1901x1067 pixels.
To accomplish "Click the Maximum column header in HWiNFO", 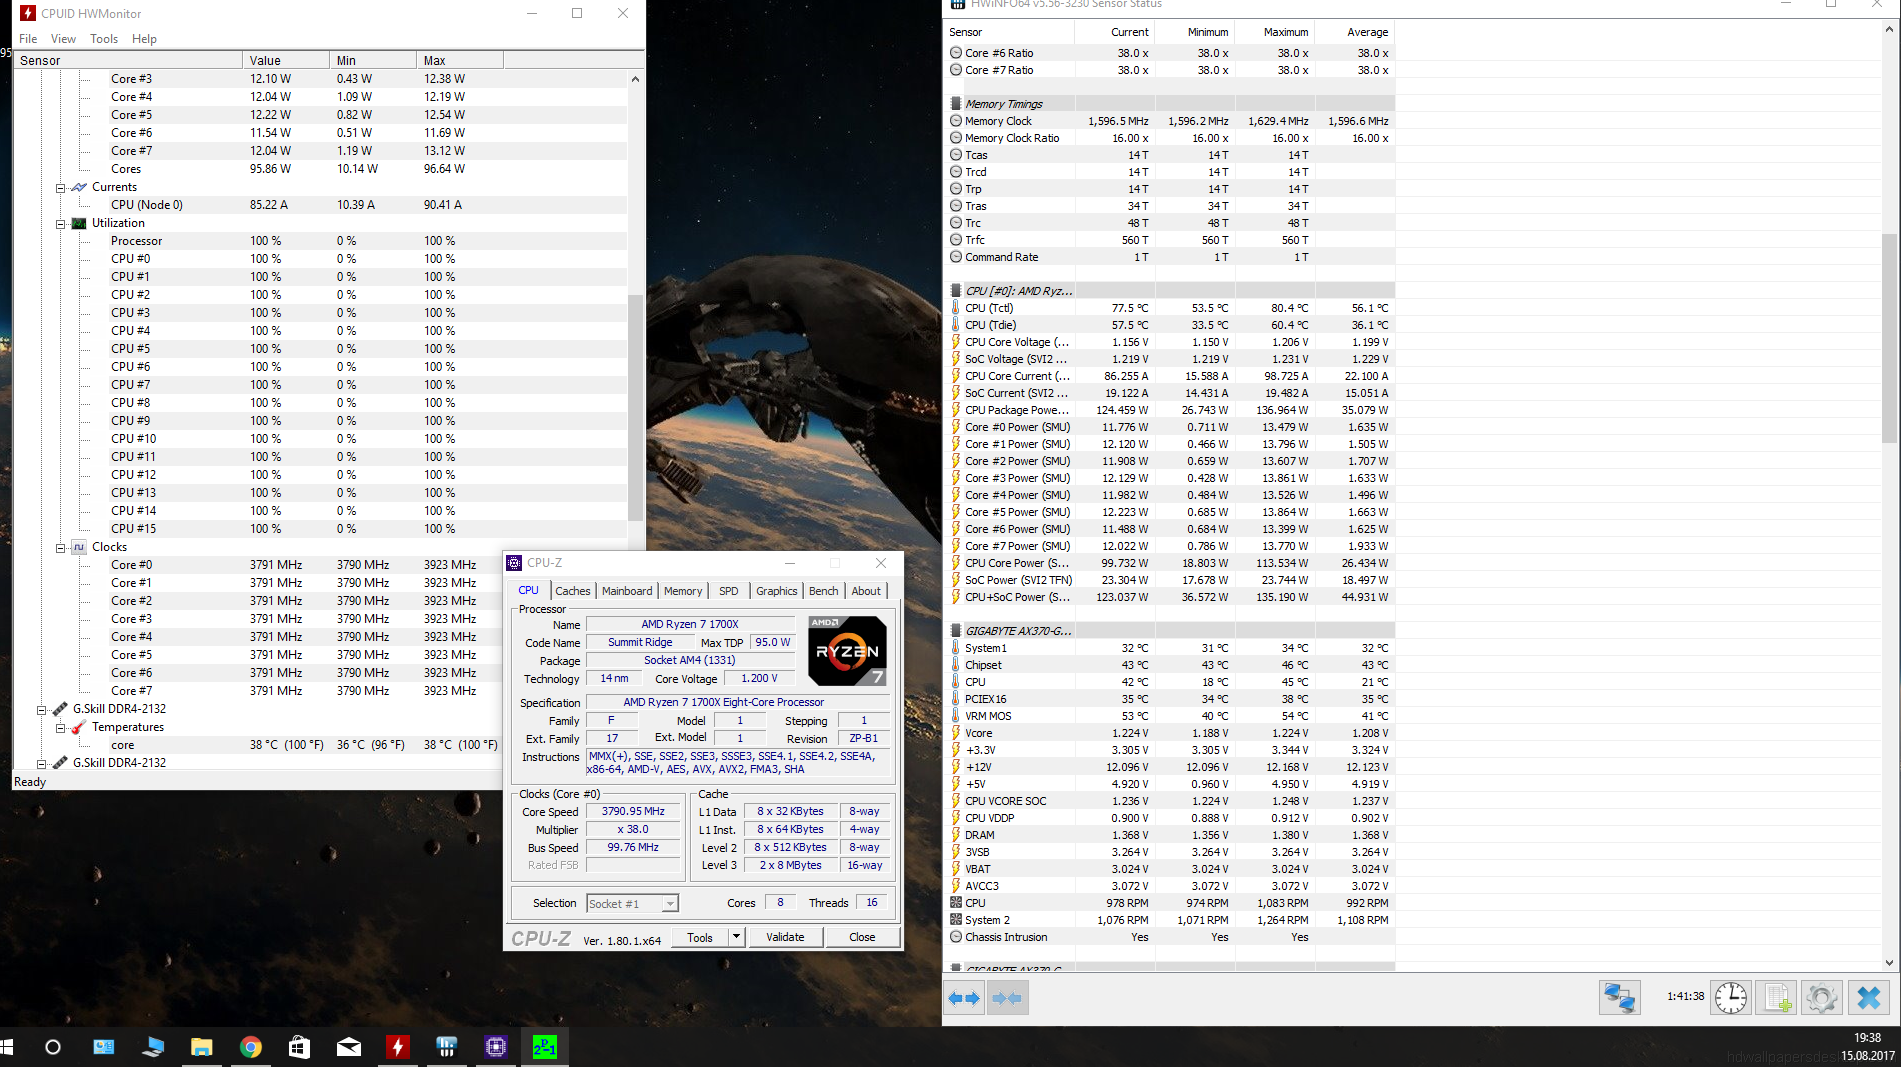I will (x=1275, y=32).
